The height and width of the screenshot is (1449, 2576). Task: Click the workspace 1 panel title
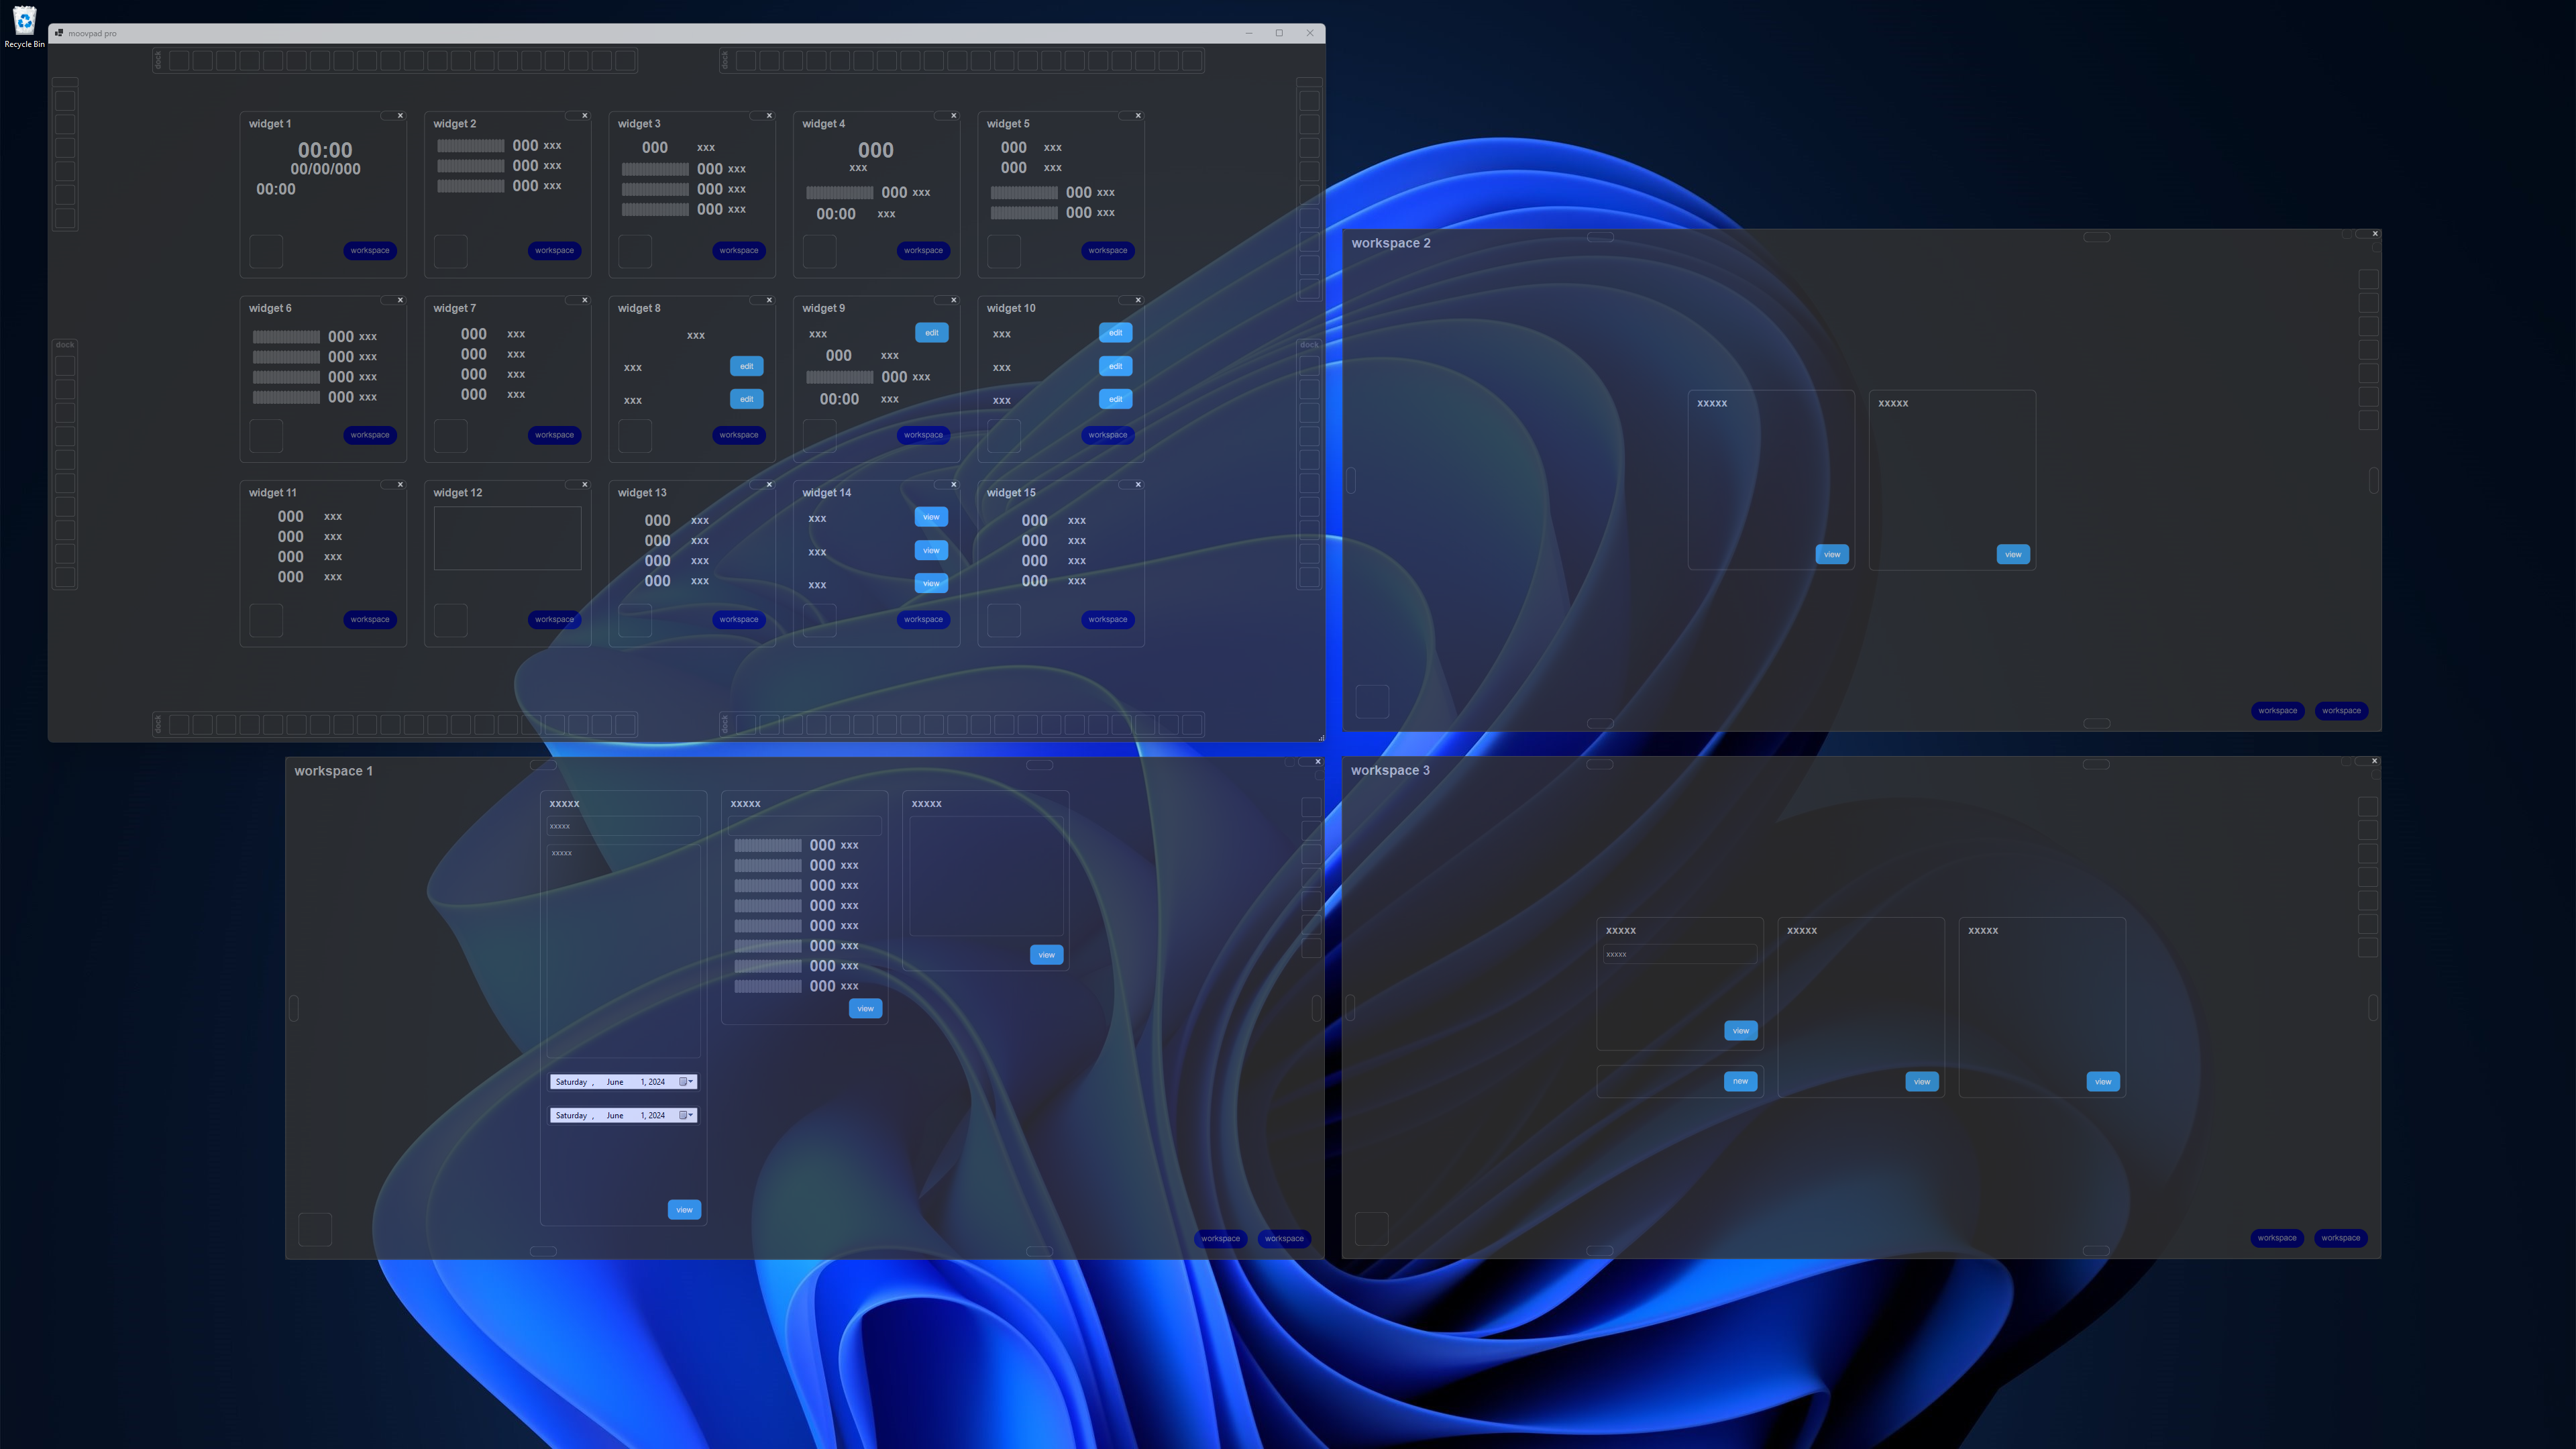coord(333,771)
